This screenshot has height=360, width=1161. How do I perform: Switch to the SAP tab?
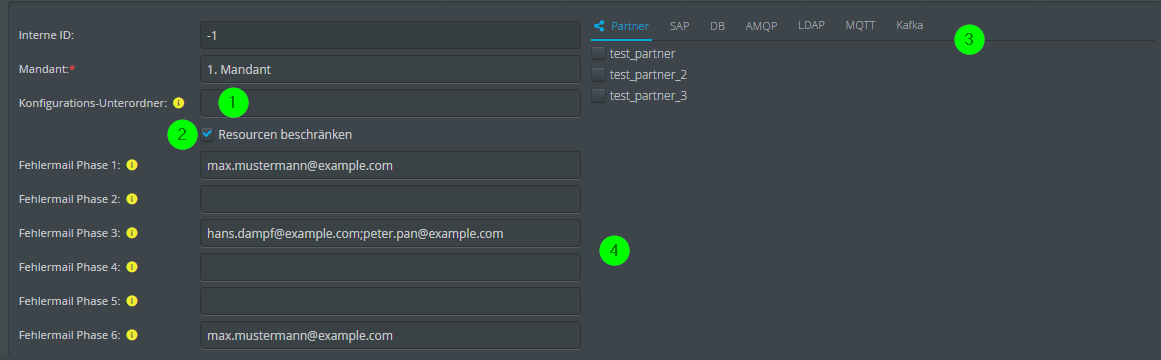tap(680, 26)
